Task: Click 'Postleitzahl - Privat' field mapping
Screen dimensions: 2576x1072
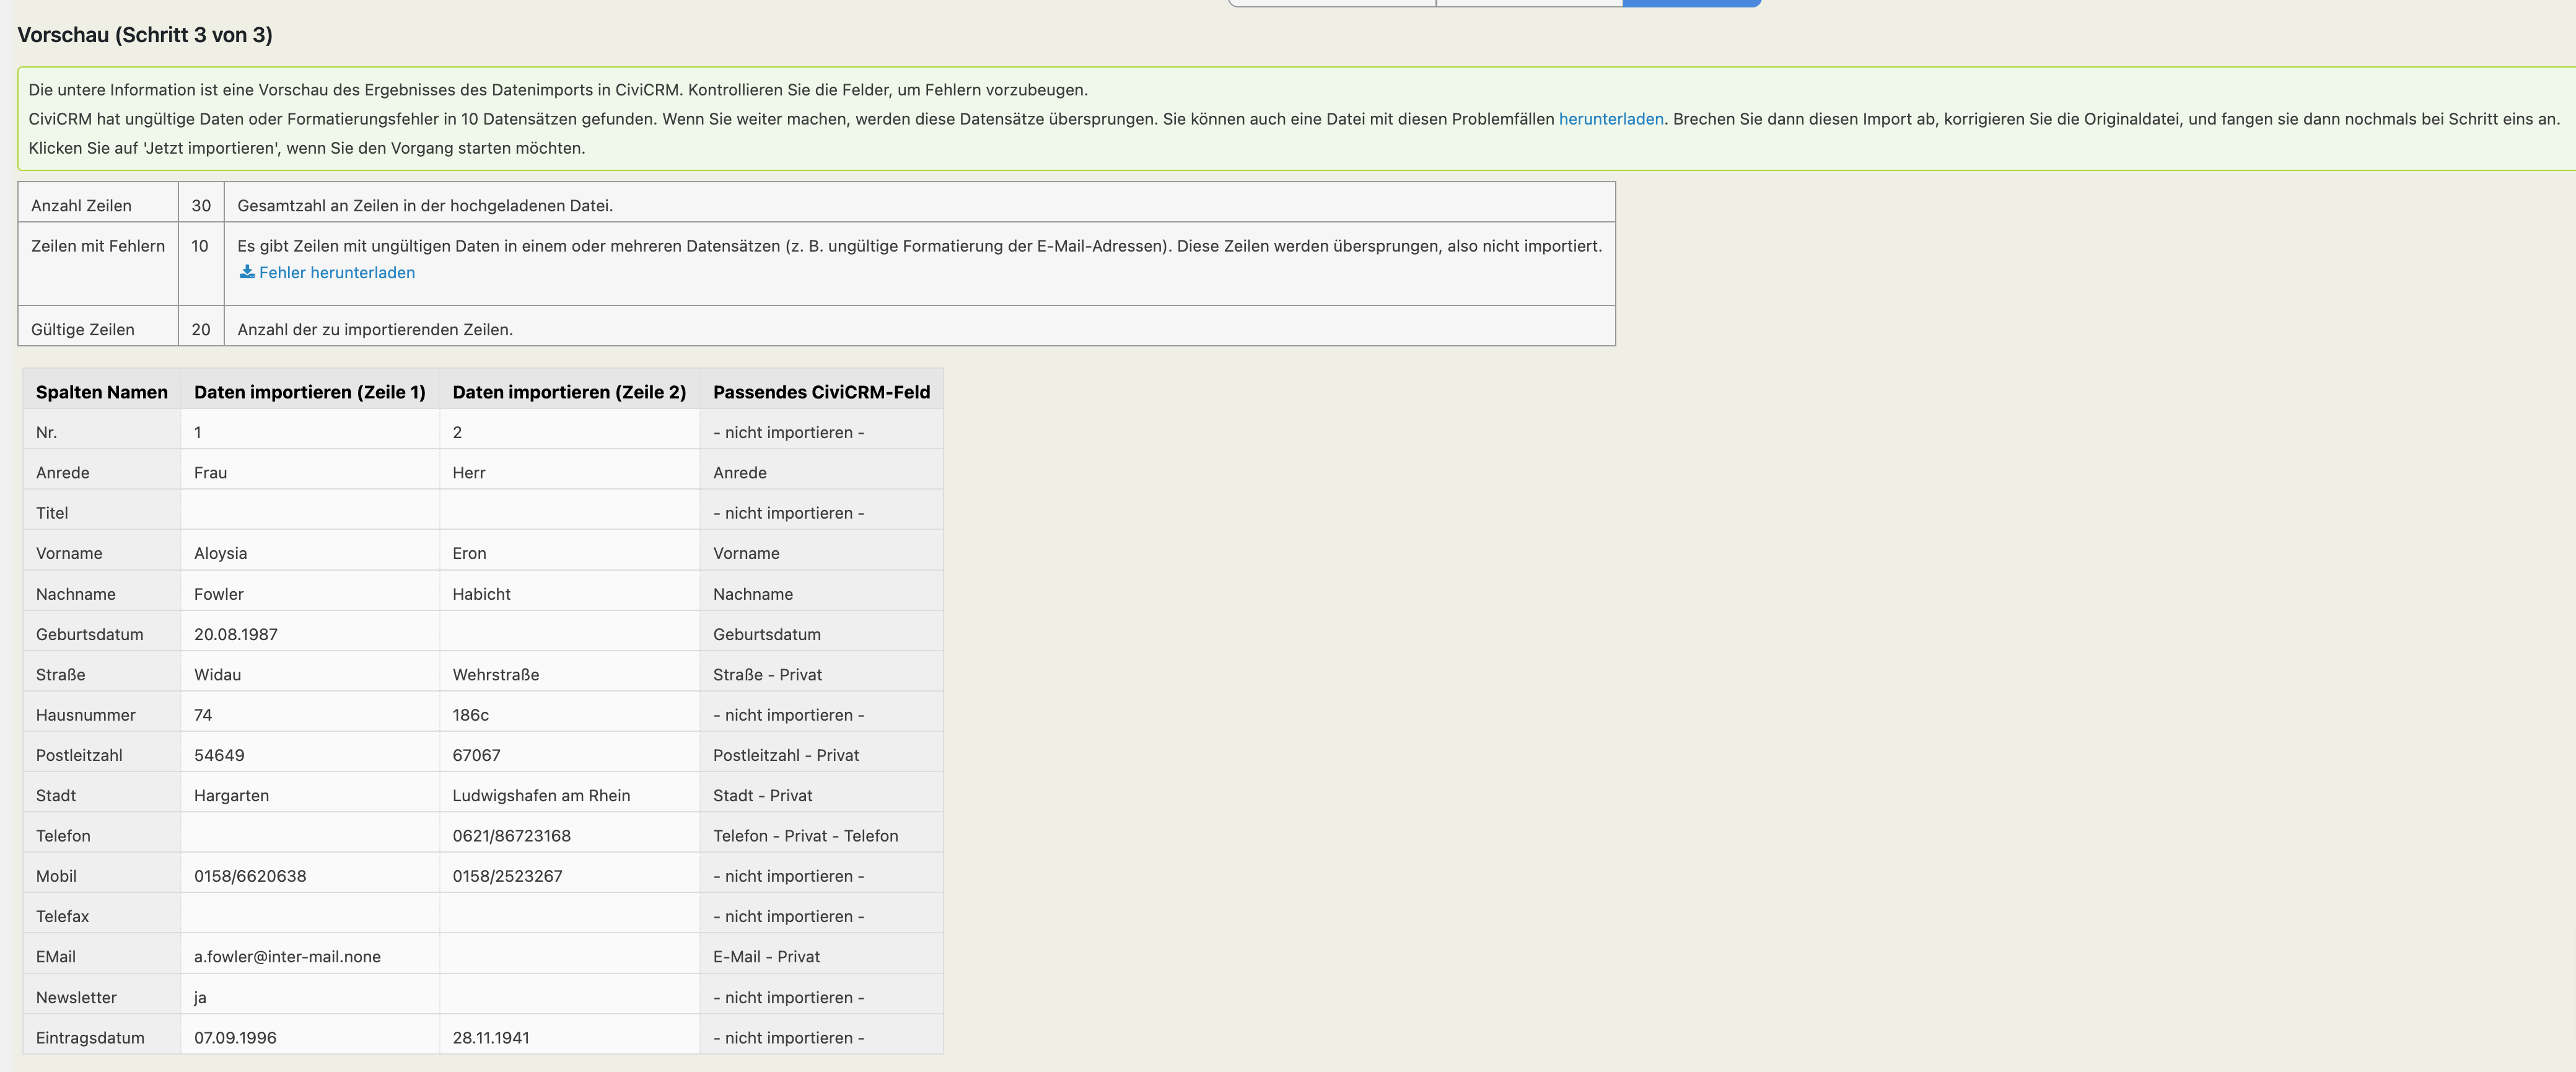Action: pyautogui.click(x=786, y=756)
